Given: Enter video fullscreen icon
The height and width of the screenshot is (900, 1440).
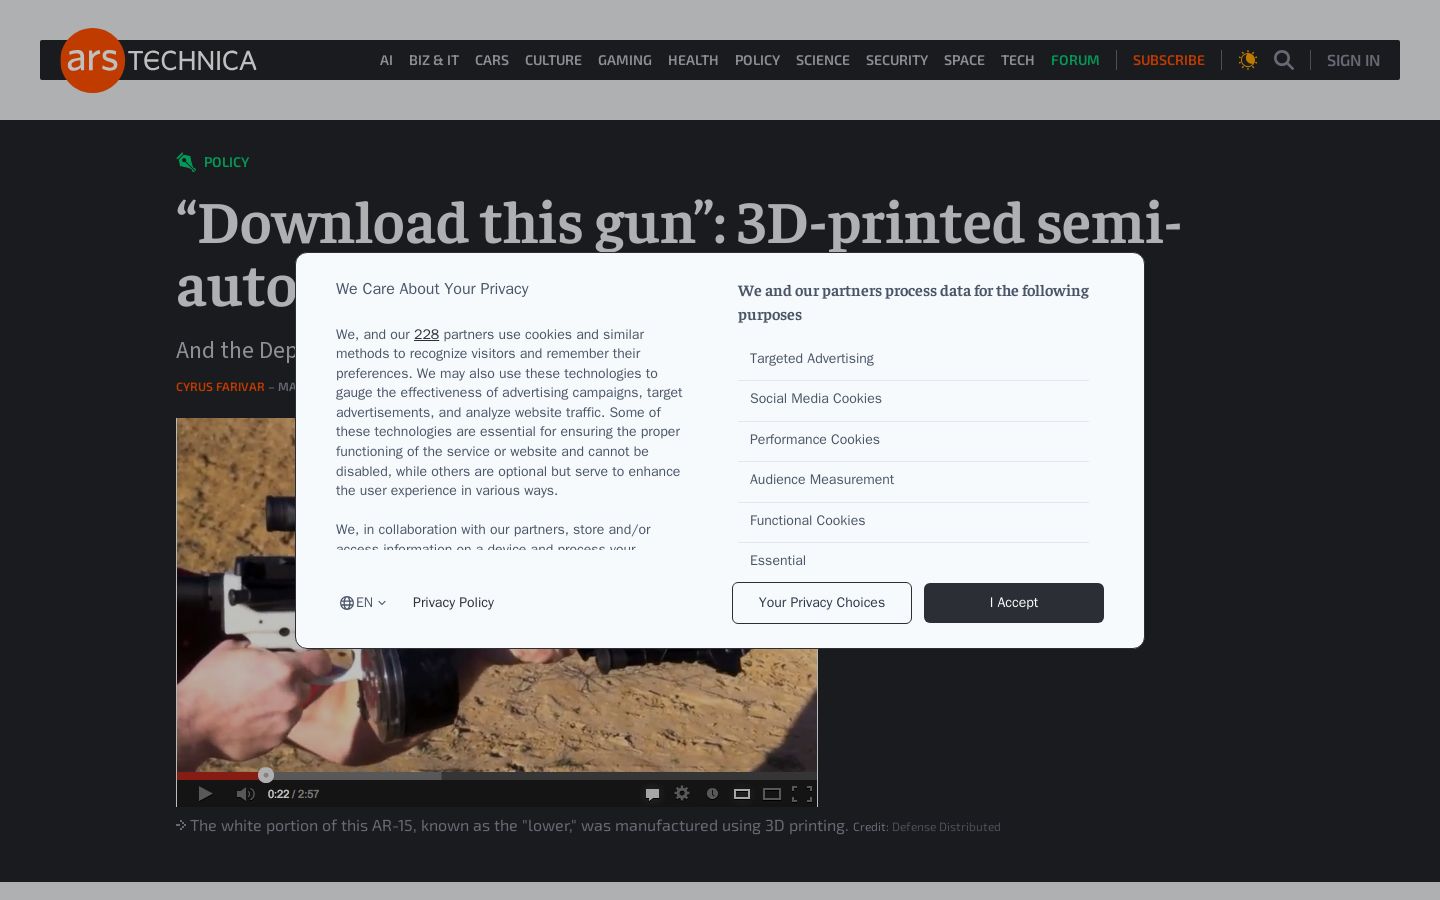Looking at the screenshot, I should pos(802,794).
